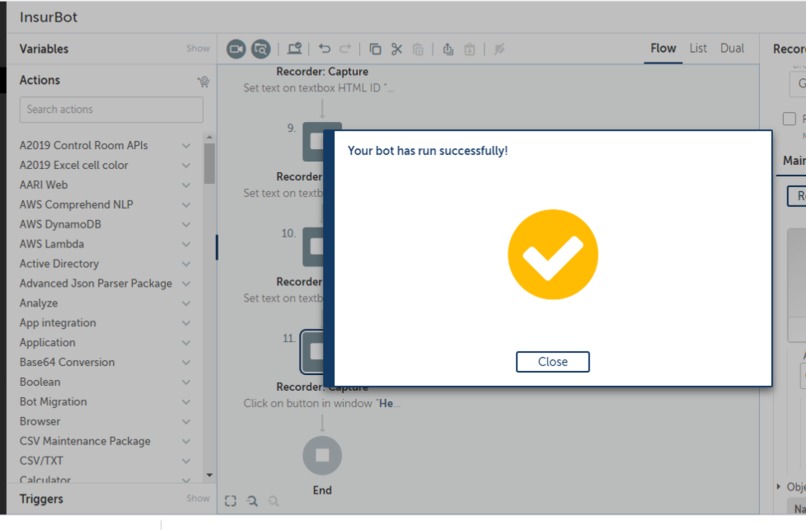Click 'Set text on textbox HTML ID' description
Screen dimensions: 806x530
[x=319, y=88]
